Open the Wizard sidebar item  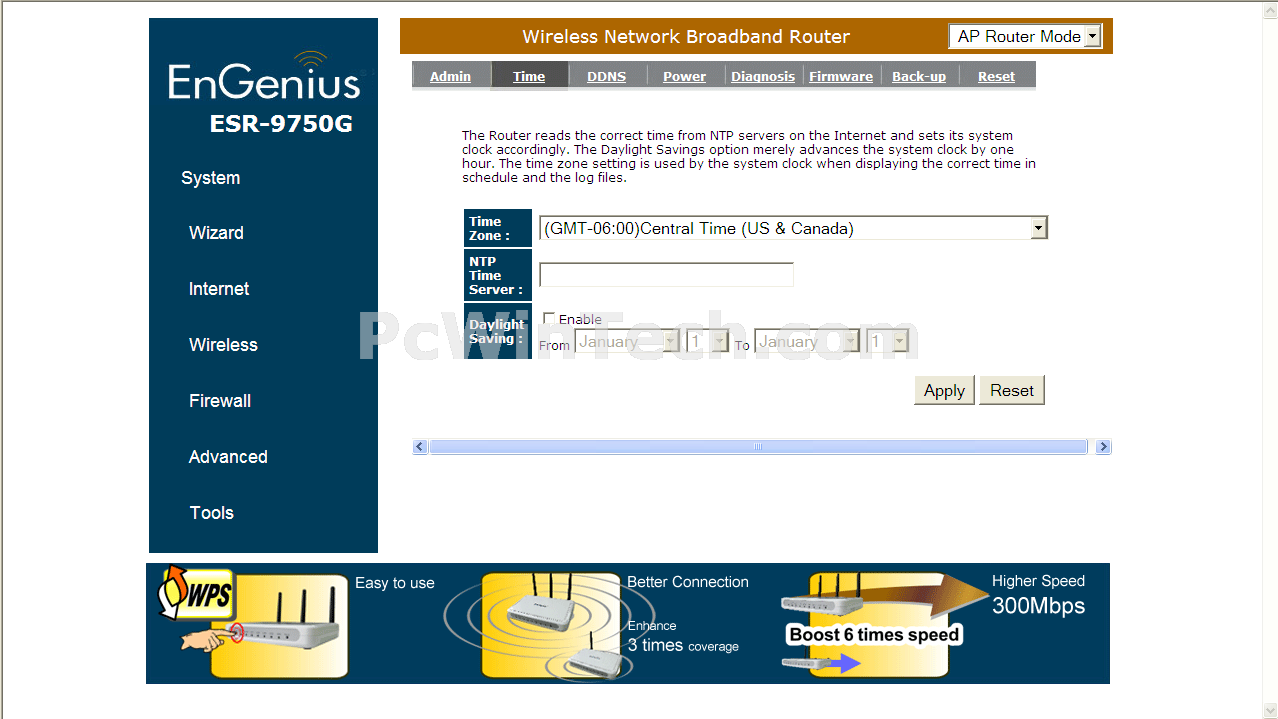coord(216,233)
